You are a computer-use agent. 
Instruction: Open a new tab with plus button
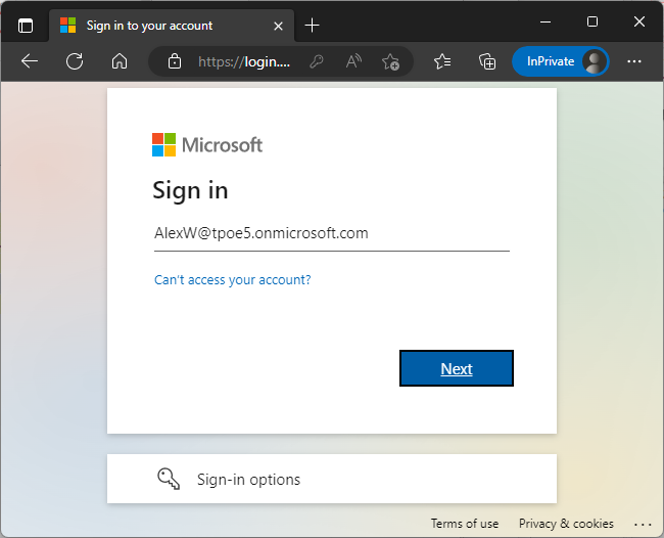point(312,25)
